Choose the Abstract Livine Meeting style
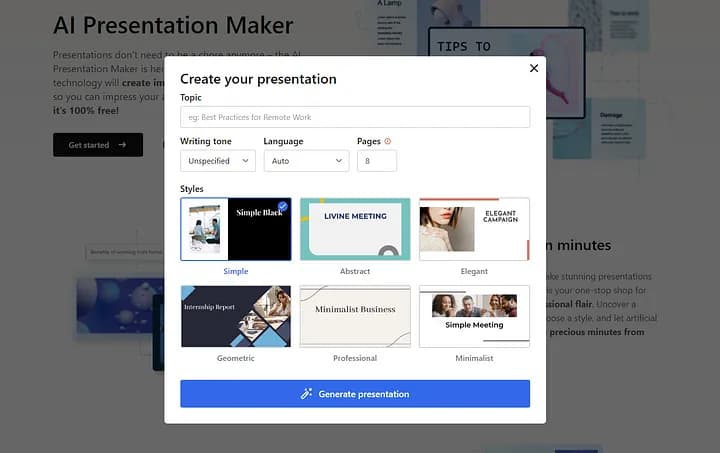Screen dimensions: 720x453 [355, 229]
